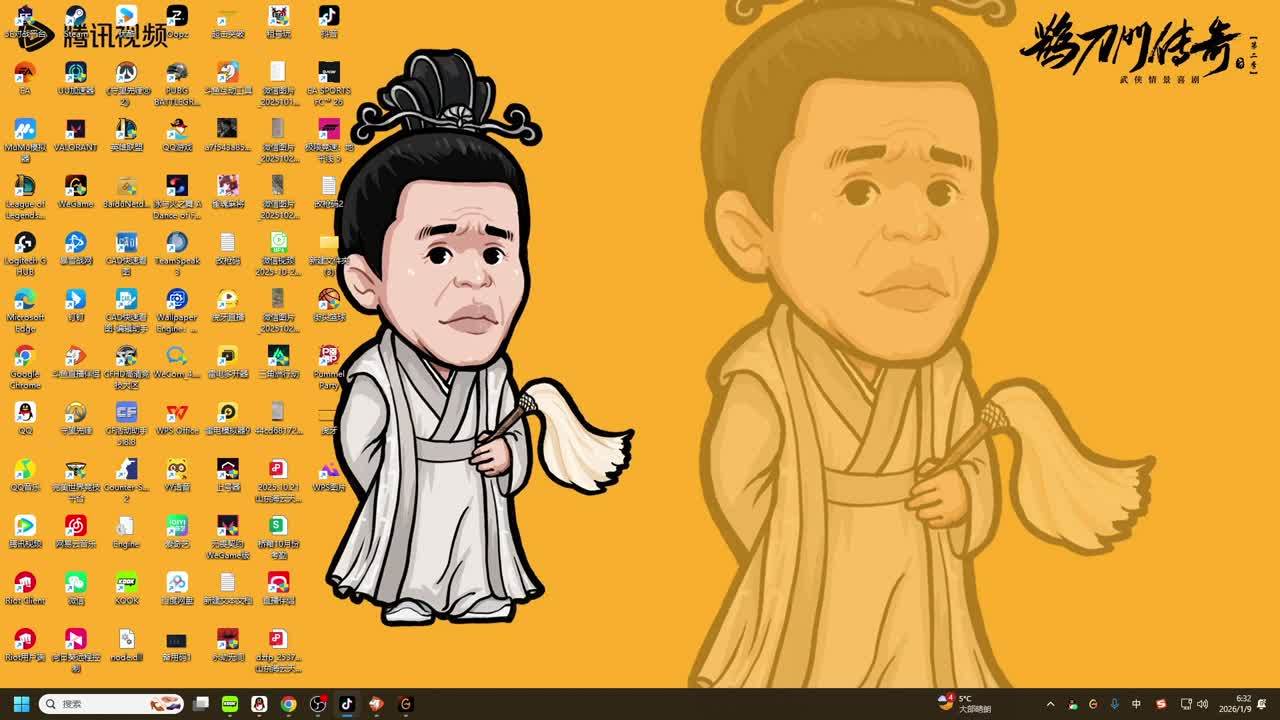This screenshot has height=720, width=1280.
Task: Toggle the Chinese input method indicator
Action: 1136,704
